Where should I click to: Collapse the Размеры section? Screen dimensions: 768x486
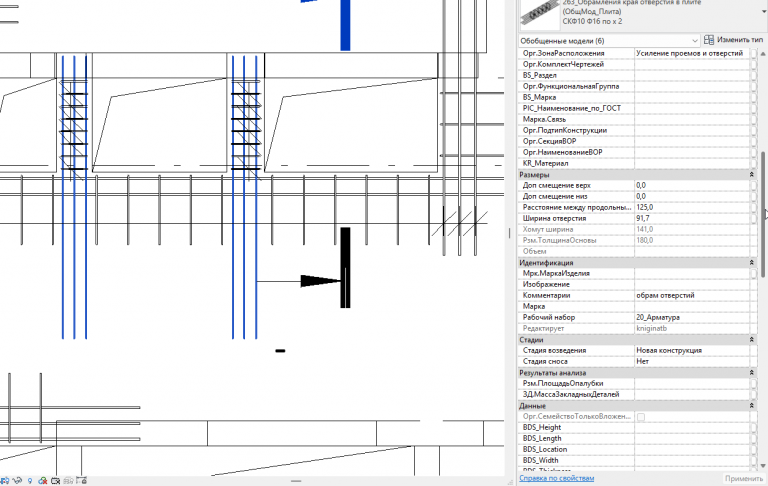[751, 174]
